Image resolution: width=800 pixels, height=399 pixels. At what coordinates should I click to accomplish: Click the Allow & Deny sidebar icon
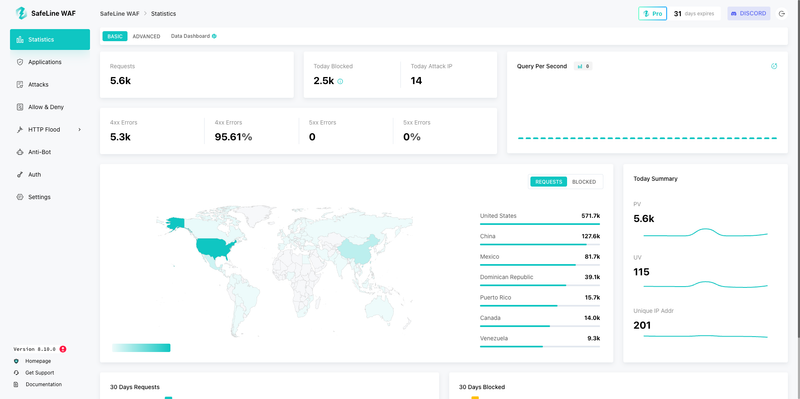click(x=20, y=107)
